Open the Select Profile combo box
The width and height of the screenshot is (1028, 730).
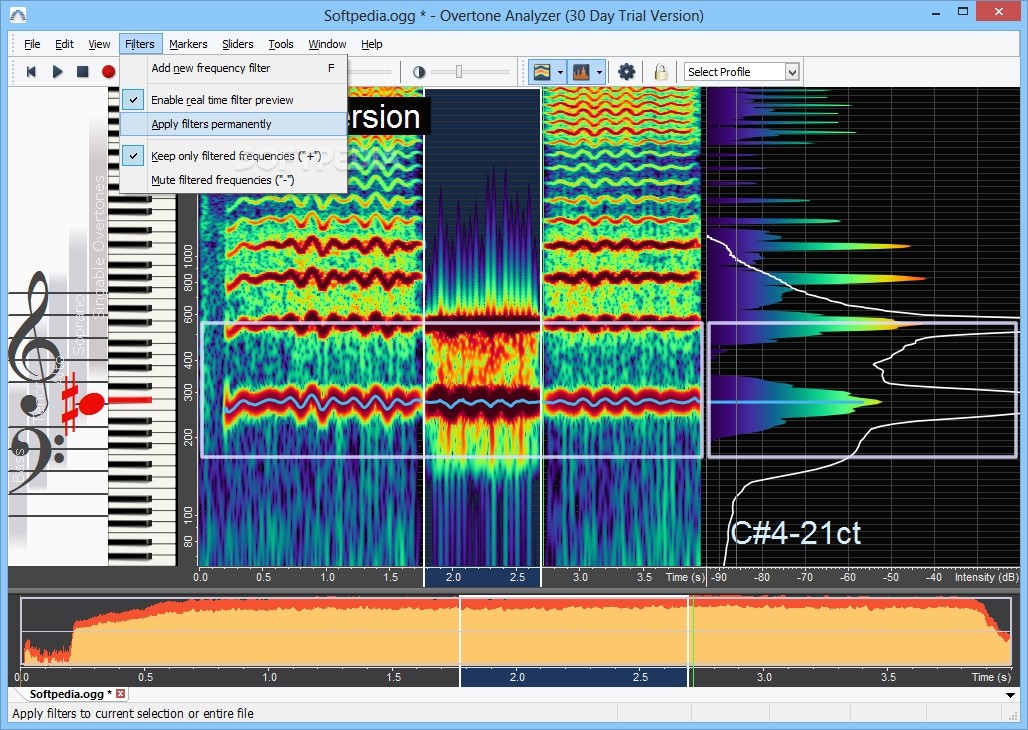[741, 71]
